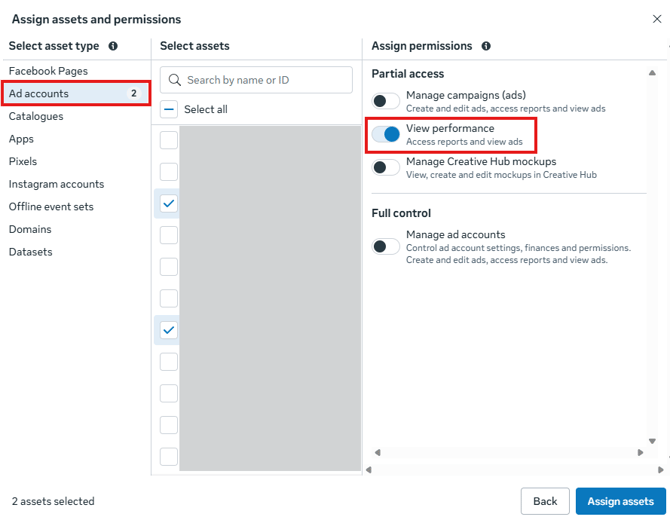The image size is (670, 520).
Task: Choose Instagram accounts asset type
Action: click(56, 184)
